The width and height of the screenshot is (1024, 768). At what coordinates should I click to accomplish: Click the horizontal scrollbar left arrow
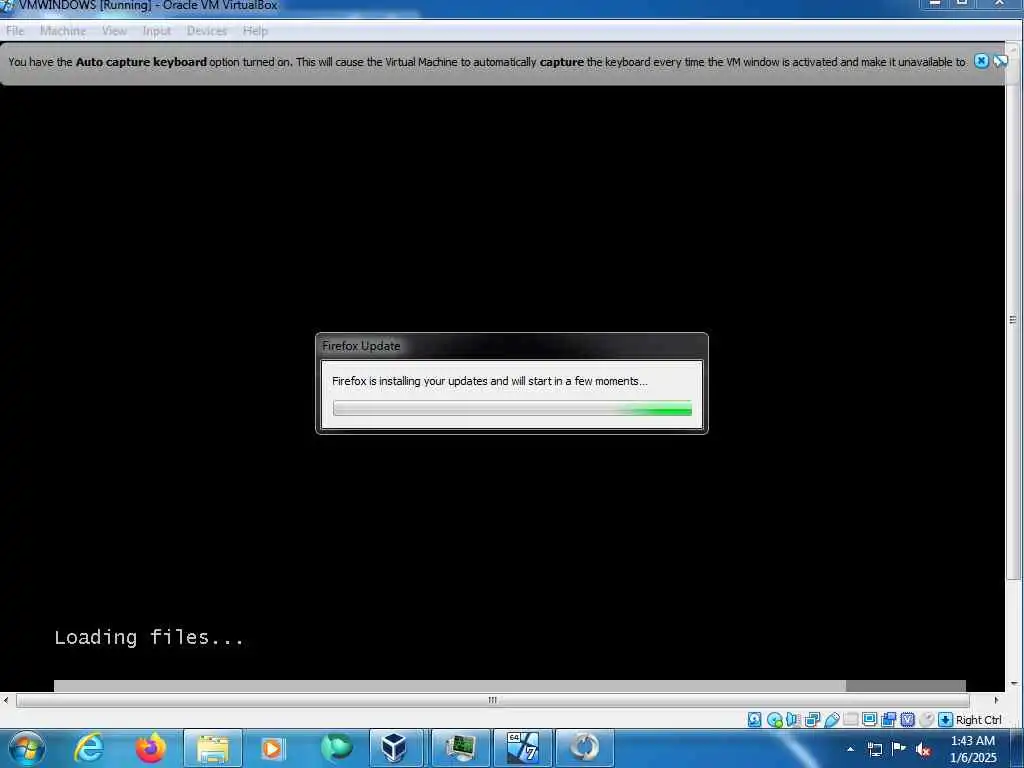(x=6, y=700)
